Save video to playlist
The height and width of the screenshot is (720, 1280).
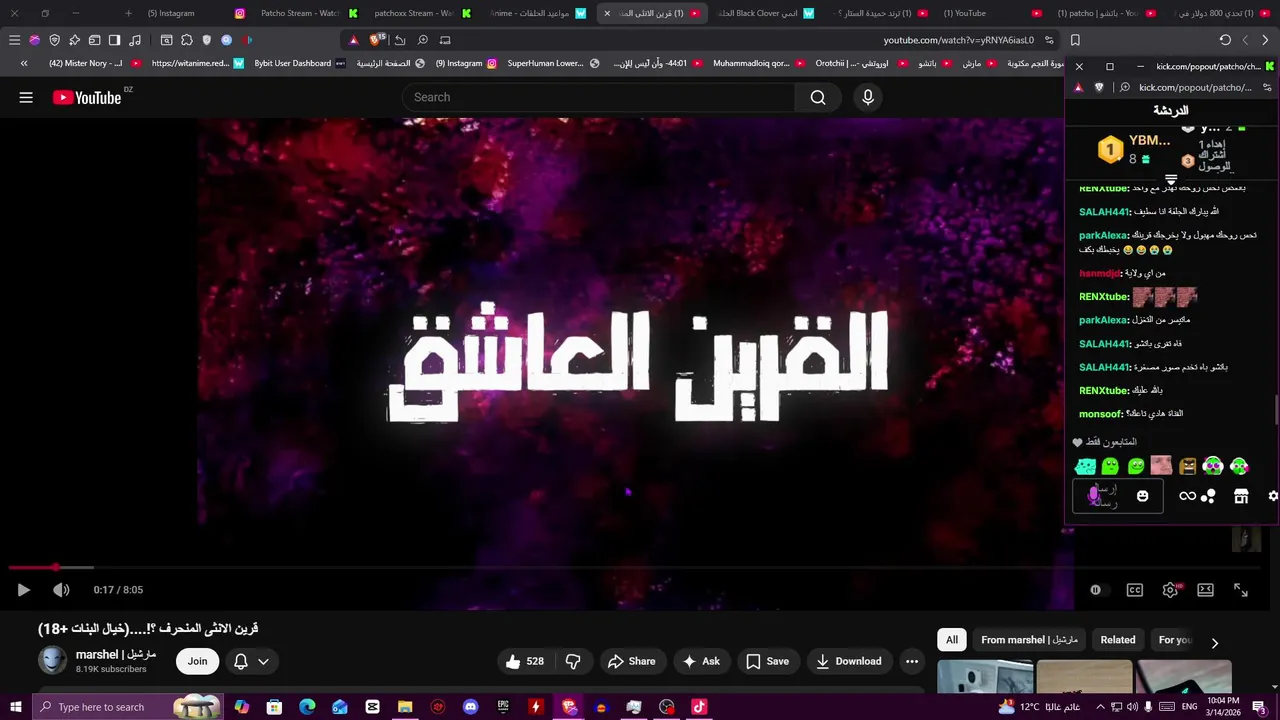767,661
